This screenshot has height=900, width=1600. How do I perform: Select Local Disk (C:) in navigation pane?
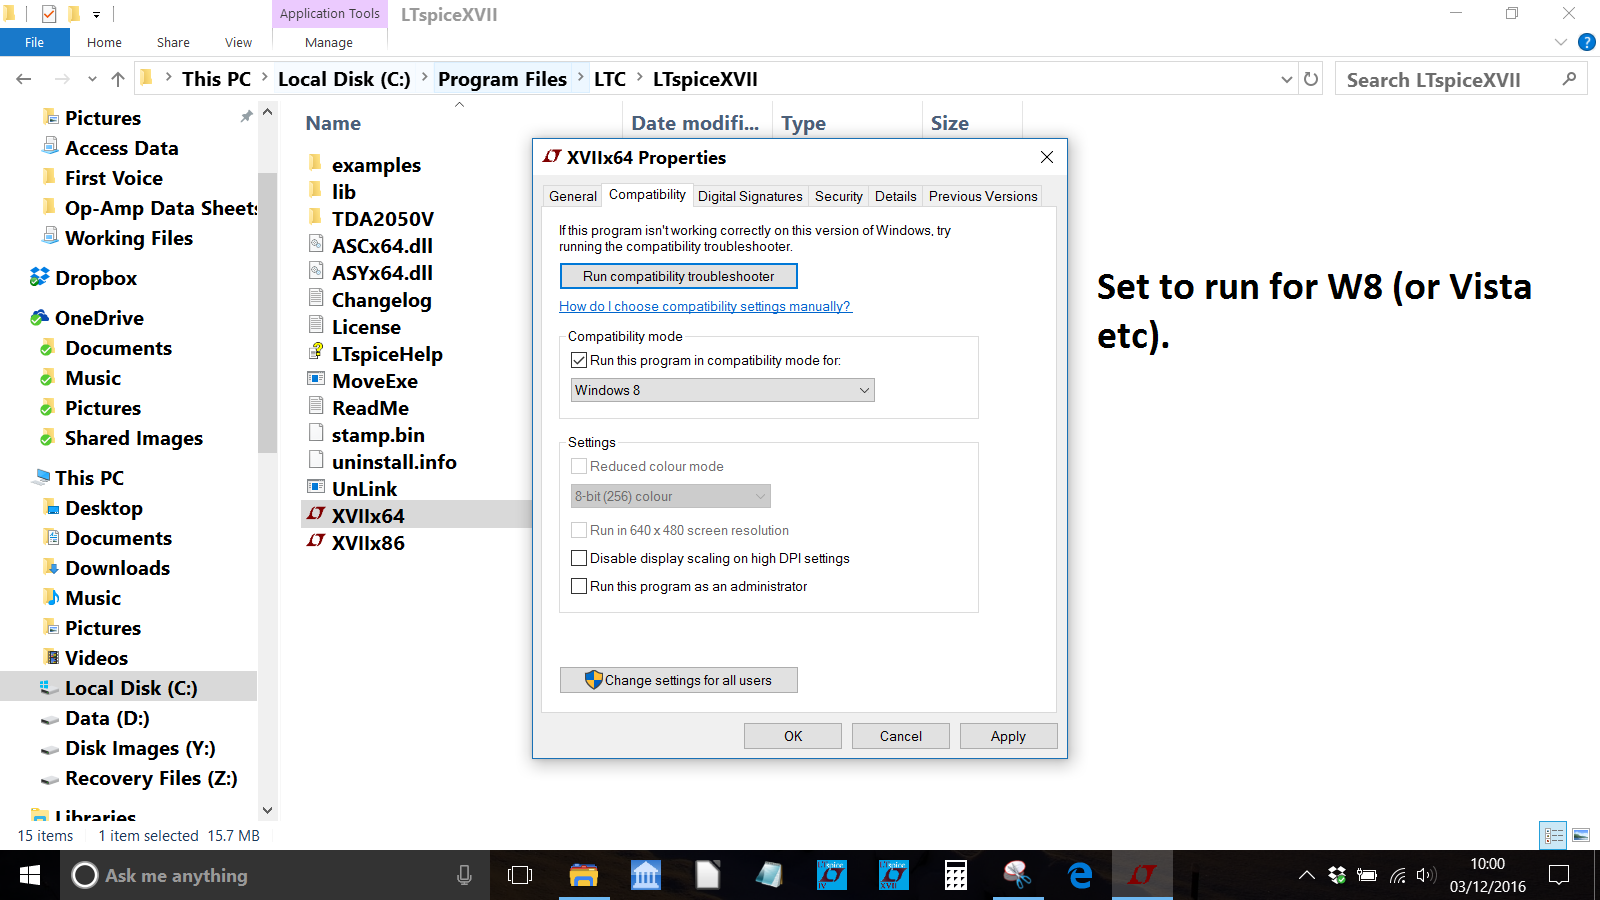pos(129,687)
